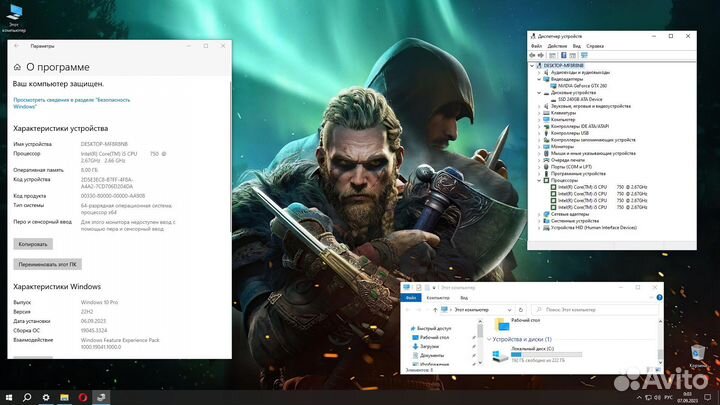Click 'Устройства HID' icon

coord(546,227)
